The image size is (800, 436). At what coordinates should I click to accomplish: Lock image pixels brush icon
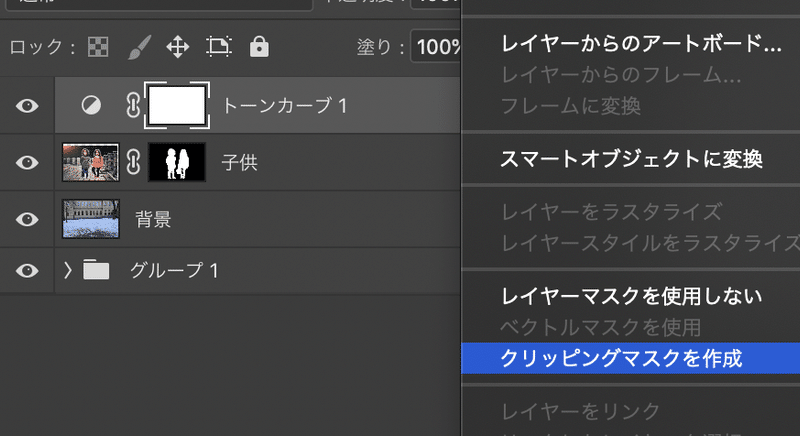139,47
